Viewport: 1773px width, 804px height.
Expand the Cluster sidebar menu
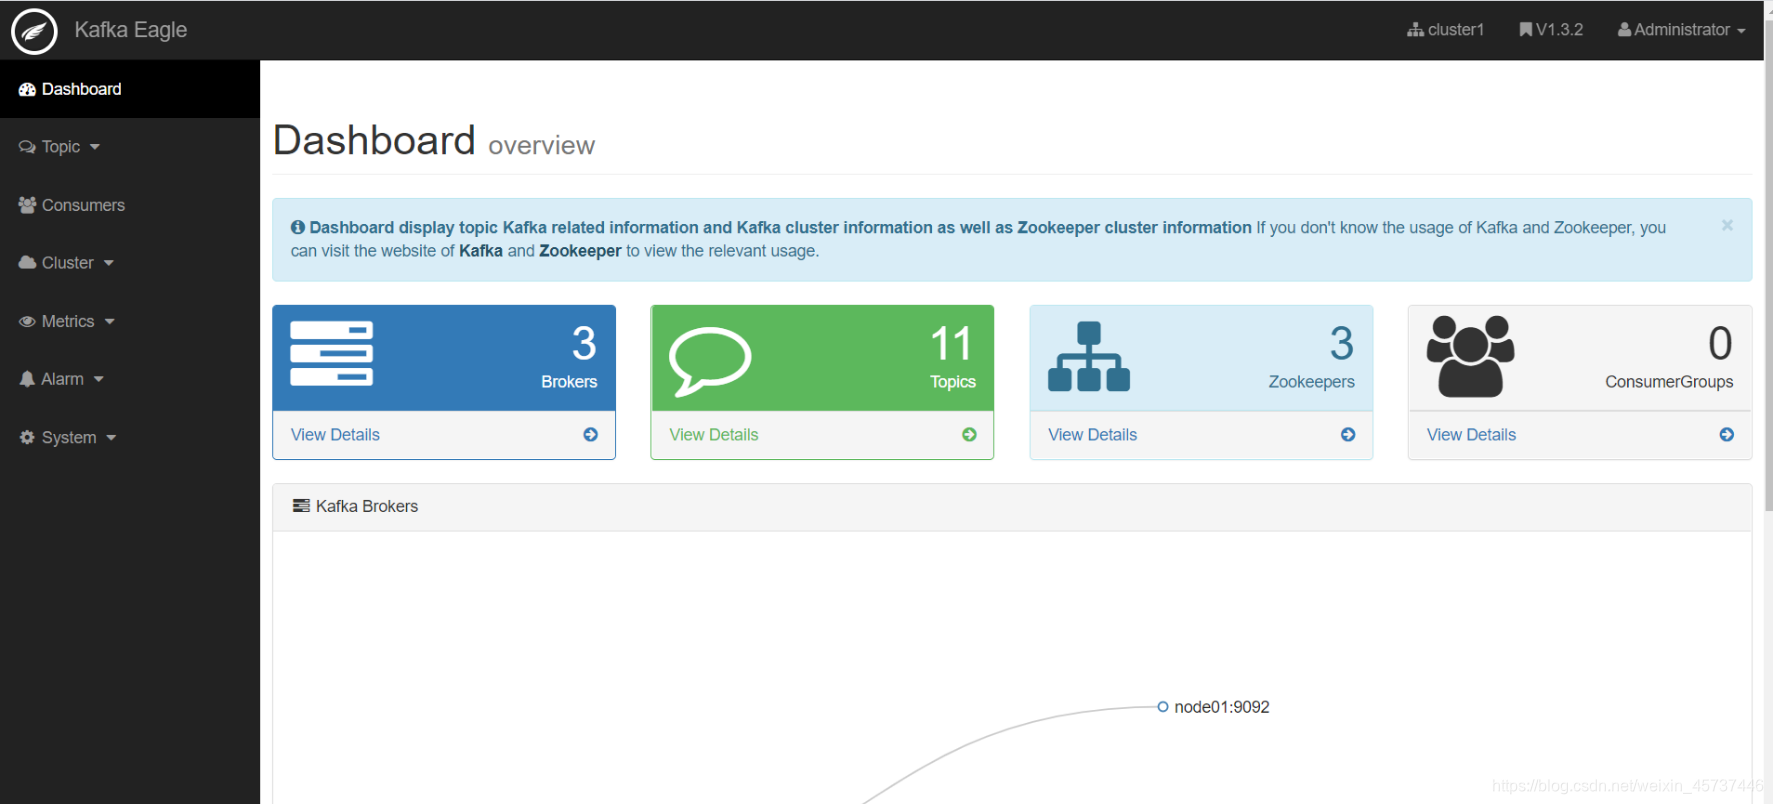130,263
